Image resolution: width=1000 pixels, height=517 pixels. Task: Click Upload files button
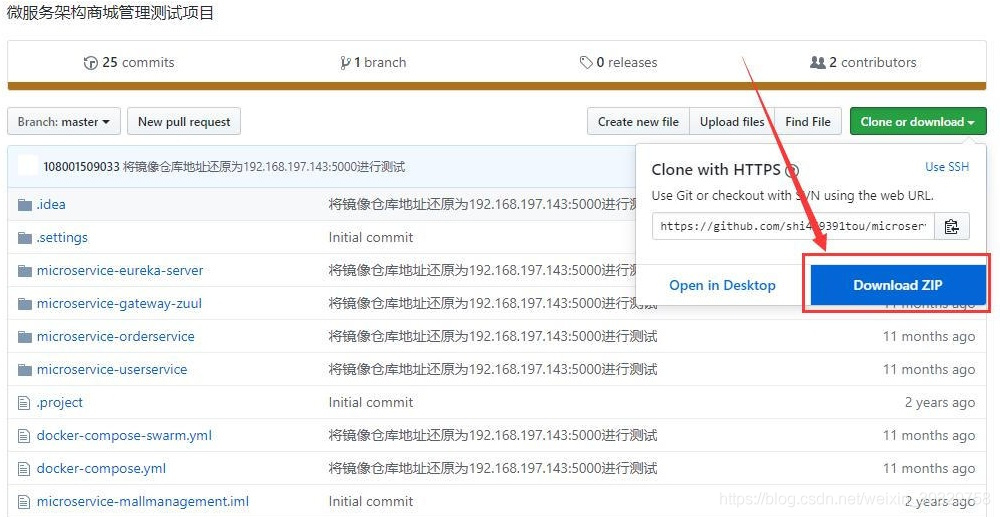coord(732,121)
